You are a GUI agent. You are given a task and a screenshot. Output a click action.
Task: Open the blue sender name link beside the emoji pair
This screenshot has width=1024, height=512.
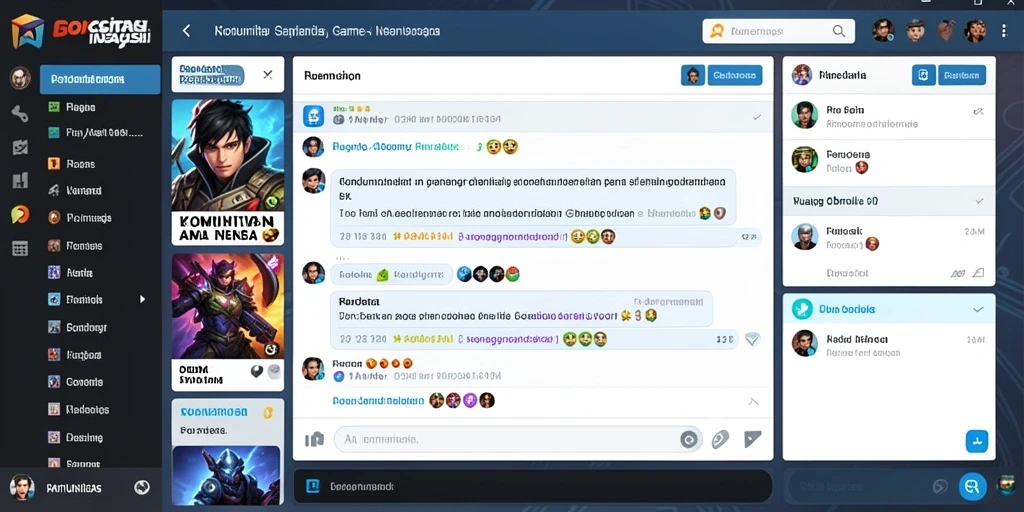(401, 147)
